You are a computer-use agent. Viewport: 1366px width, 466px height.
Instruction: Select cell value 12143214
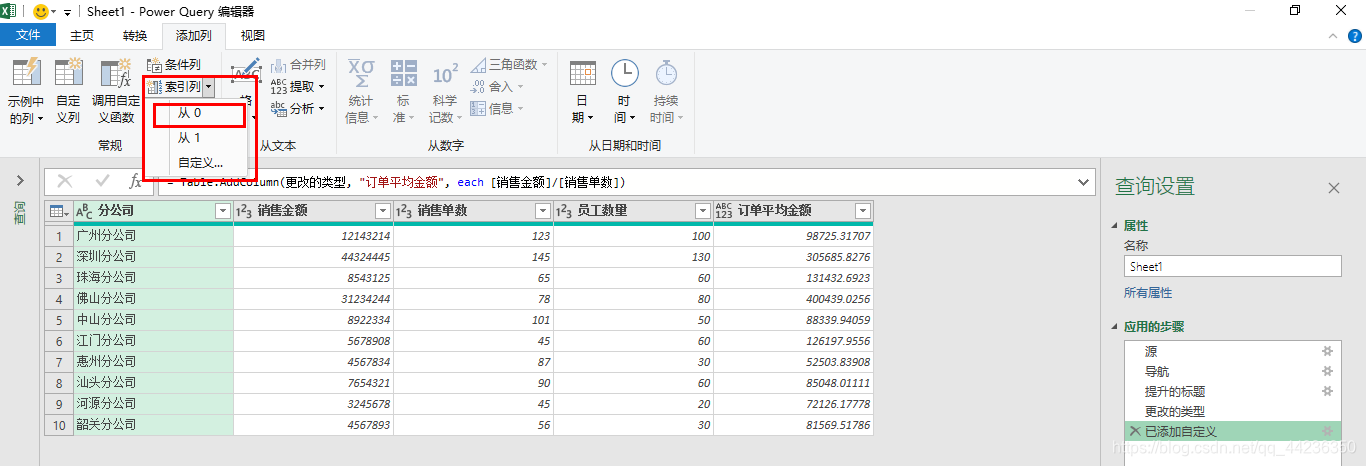click(313, 236)
